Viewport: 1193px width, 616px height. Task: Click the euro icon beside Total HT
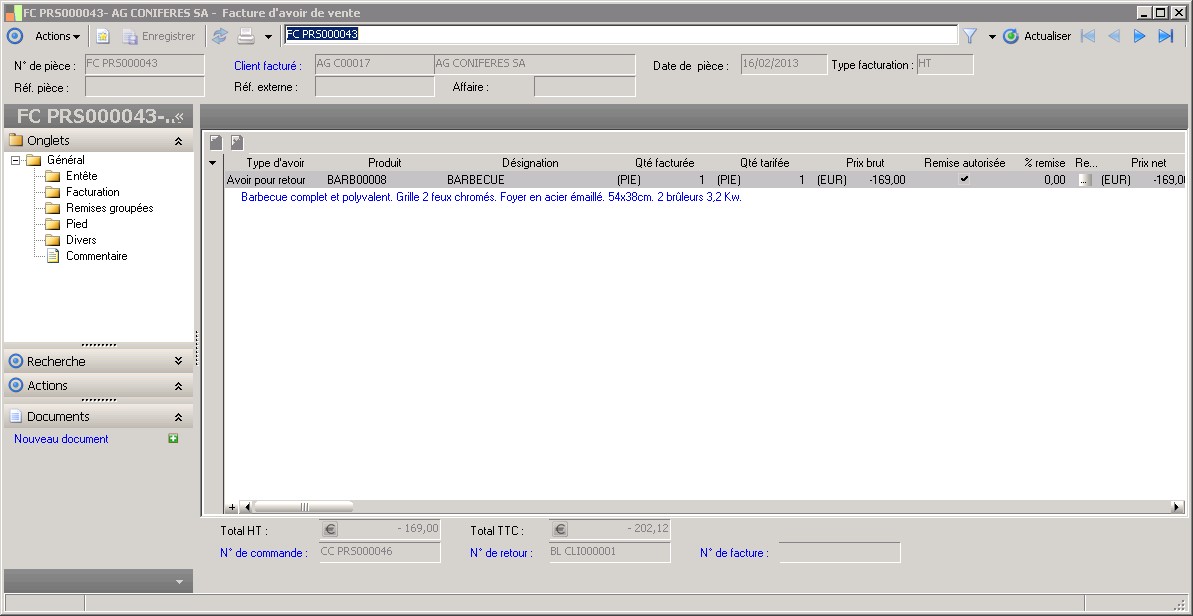click(330, 529)
